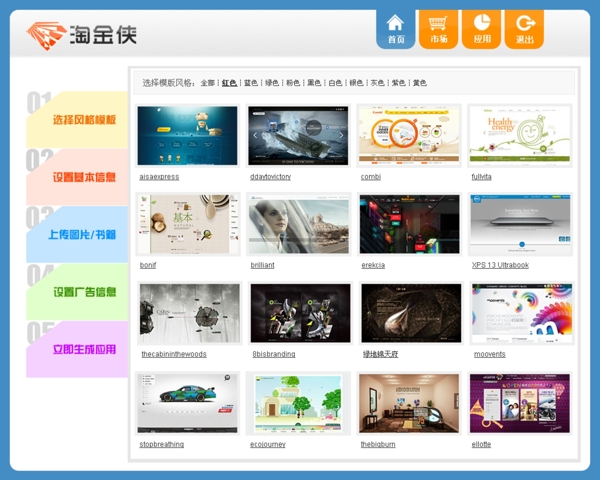Choose the 8bisbranding template thumbnail
Viewport: 600px width, 480px height.
300,313
